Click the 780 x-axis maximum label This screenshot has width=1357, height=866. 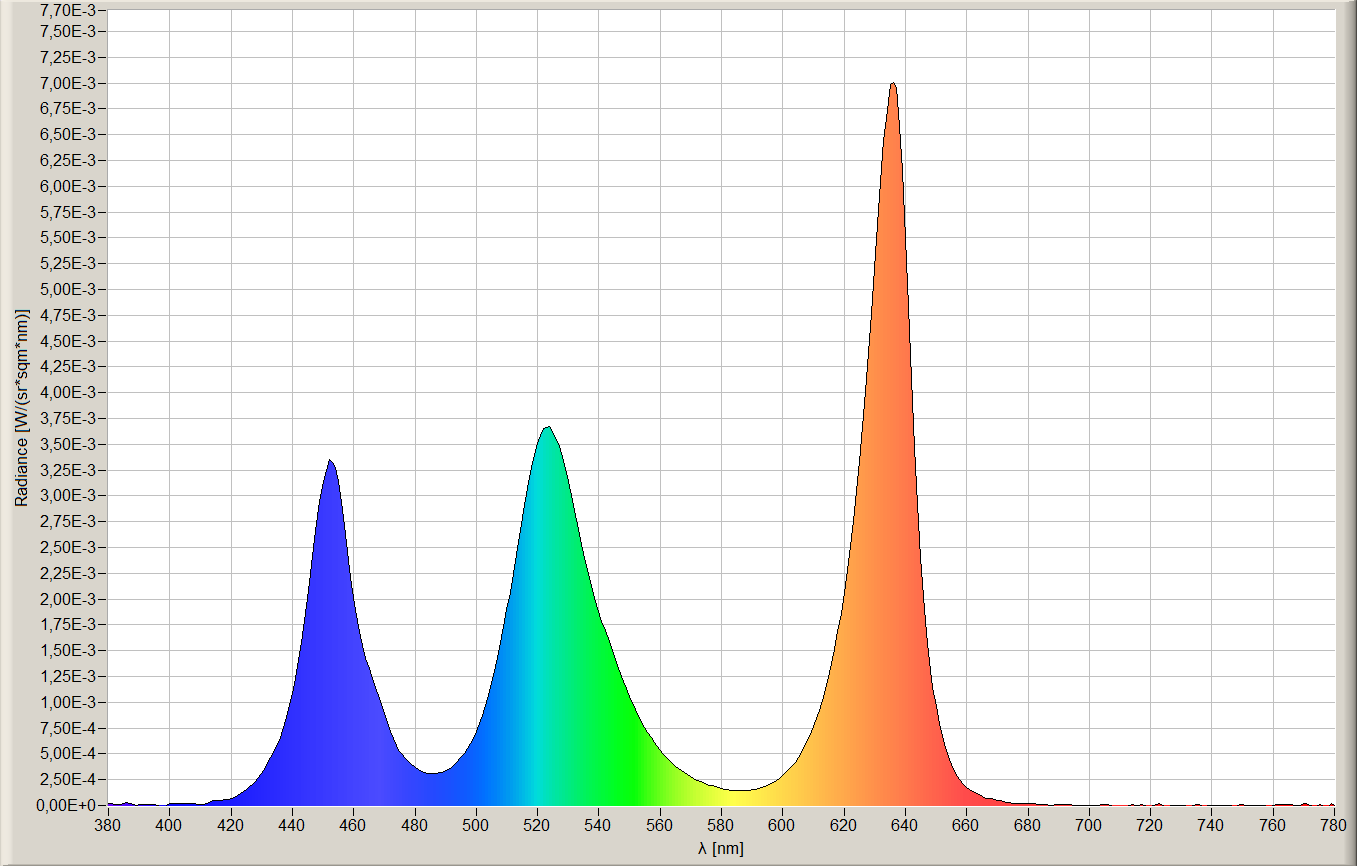pyautogui.click(x=1334, y=825)
